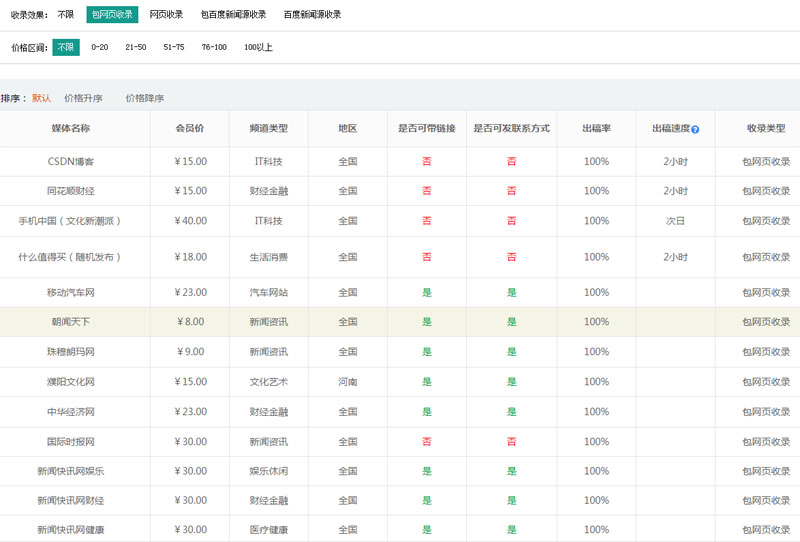Open the 濮阳文化网 media entry
800x542 pixels.
(x=71, y=382)
